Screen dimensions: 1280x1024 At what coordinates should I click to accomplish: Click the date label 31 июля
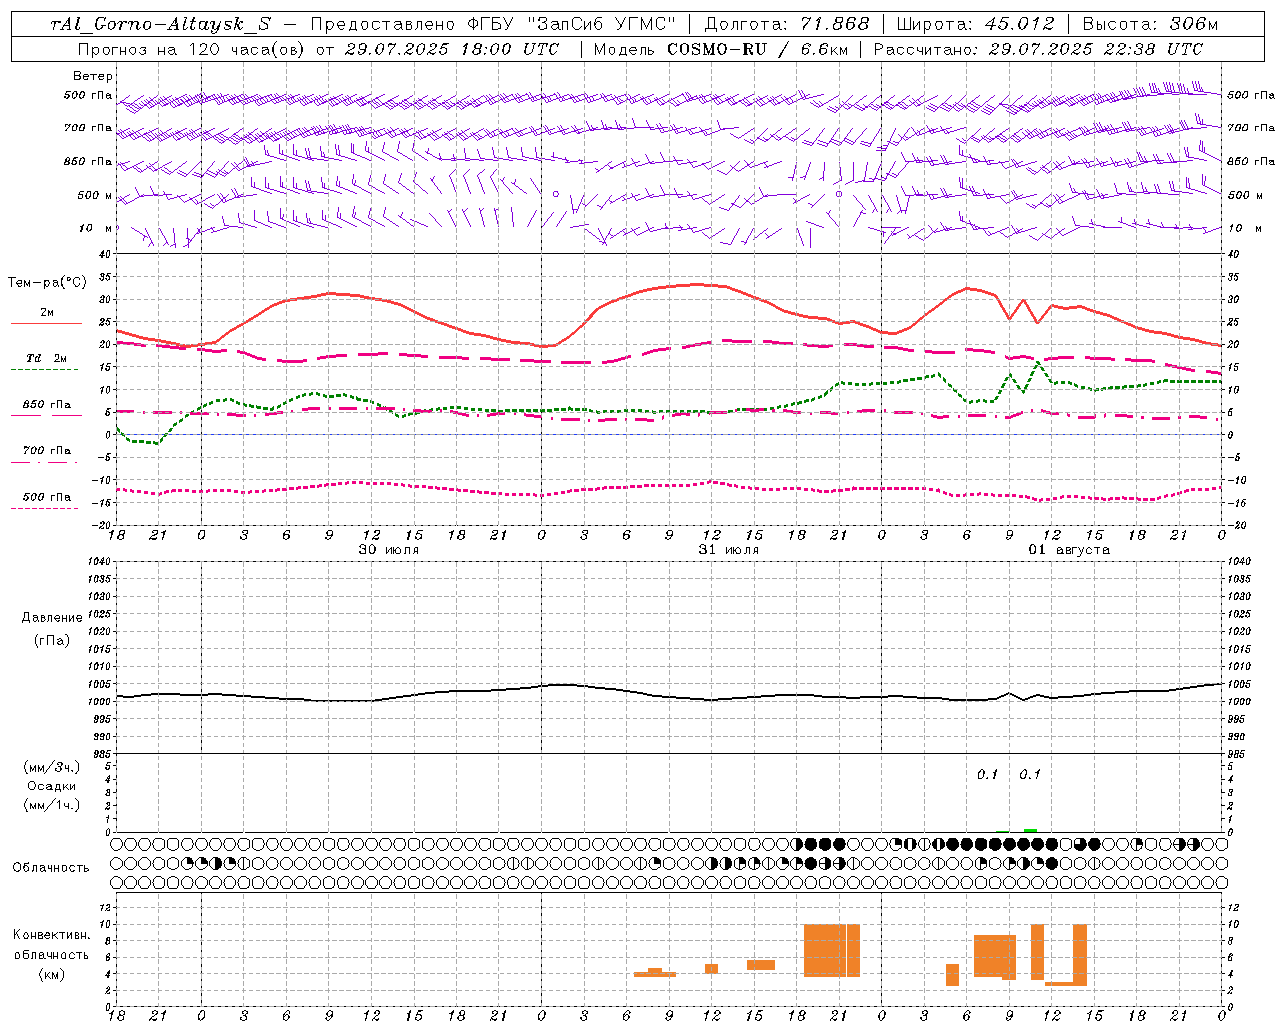729,550
